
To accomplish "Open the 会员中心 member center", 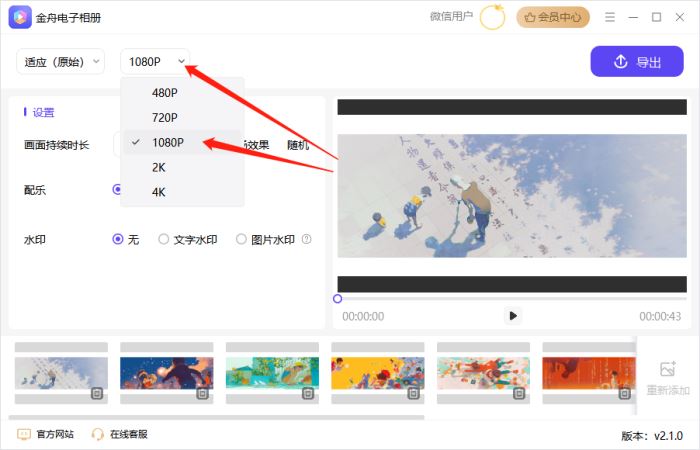I will pyautogui.click(x=553, y=17).
